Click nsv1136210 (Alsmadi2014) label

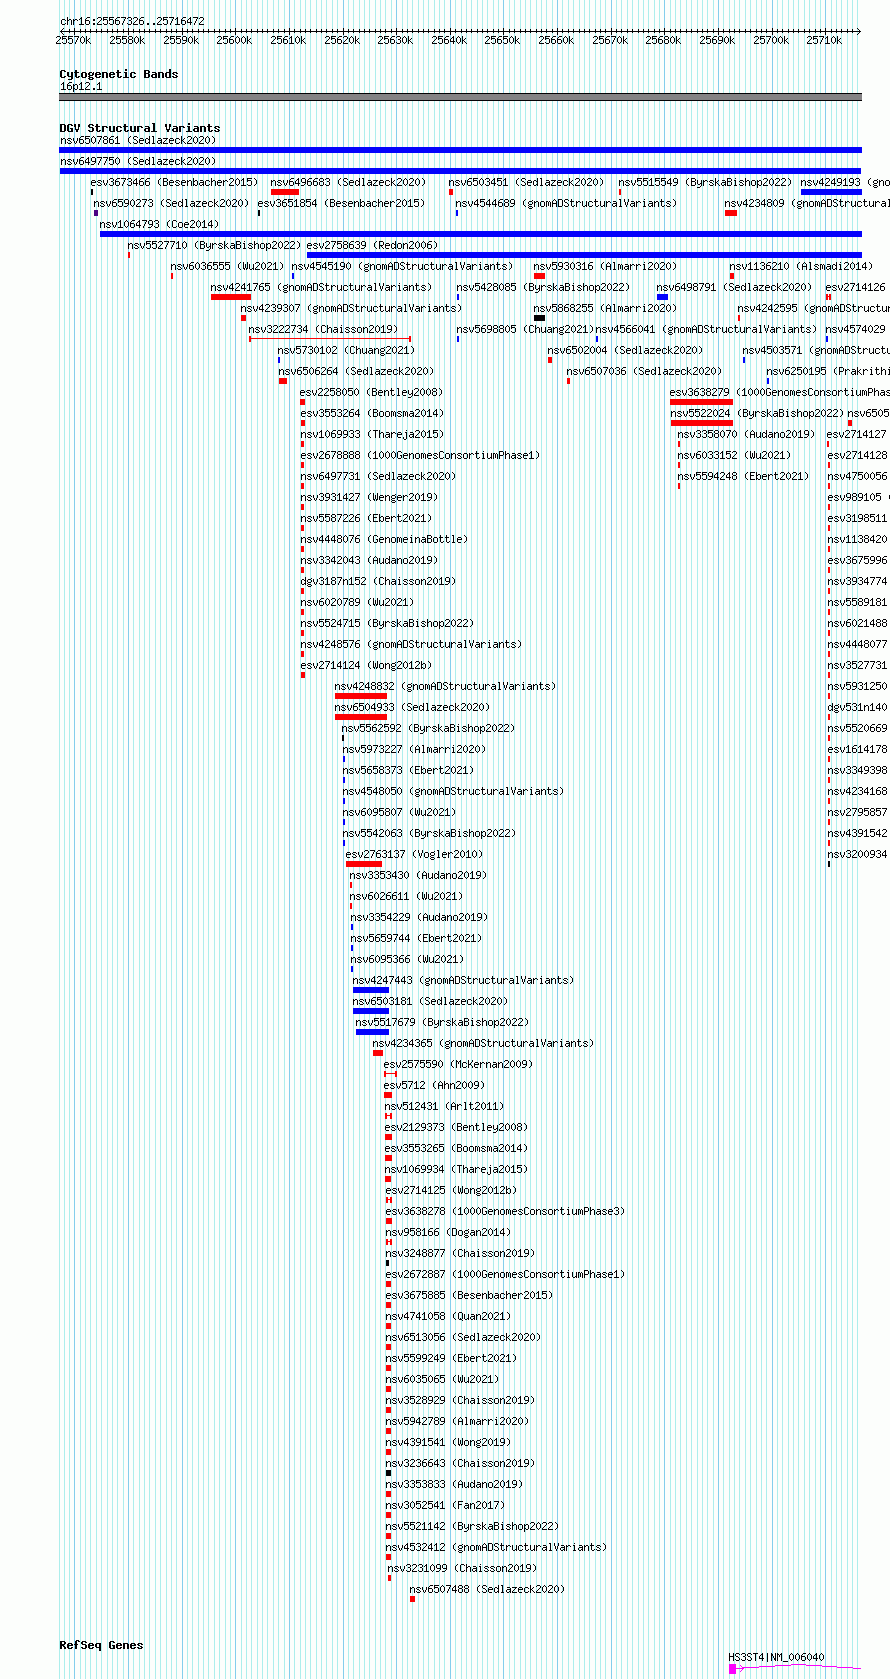tap(801, 266)
